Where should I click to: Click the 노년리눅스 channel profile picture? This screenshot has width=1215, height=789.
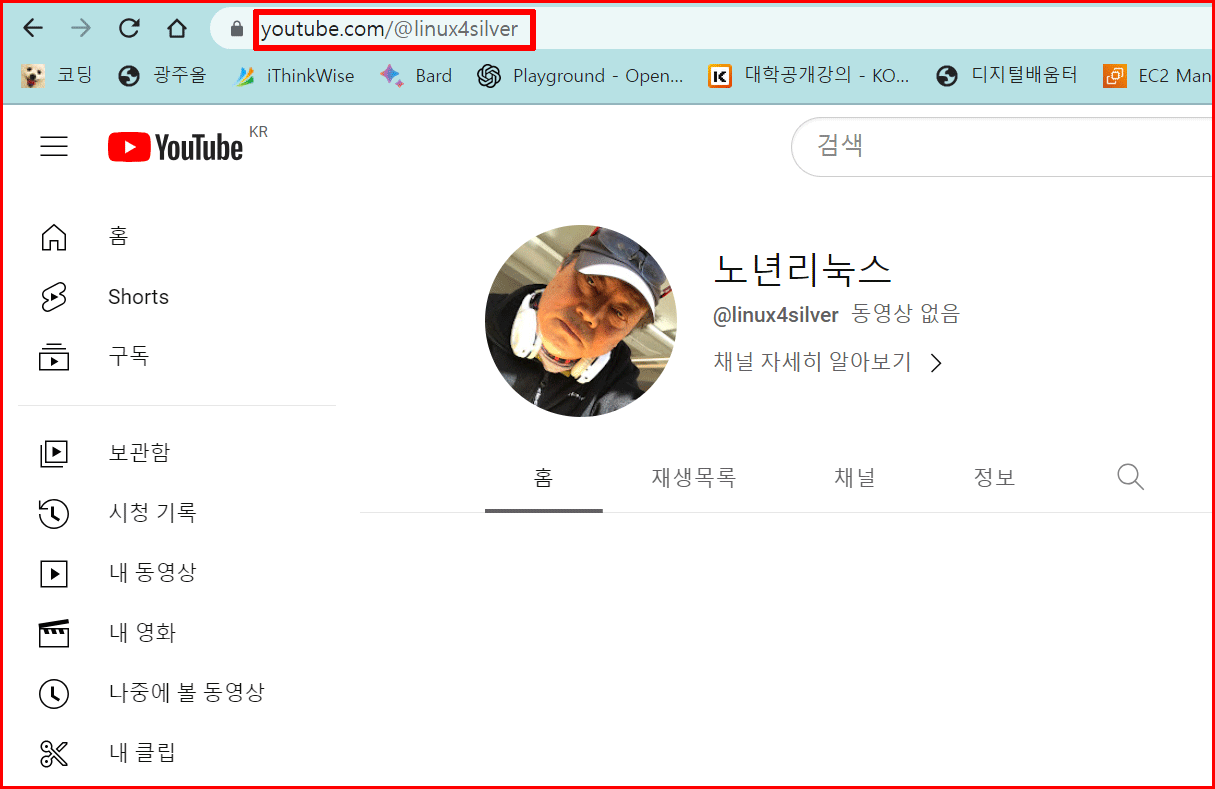coord(581,321)
